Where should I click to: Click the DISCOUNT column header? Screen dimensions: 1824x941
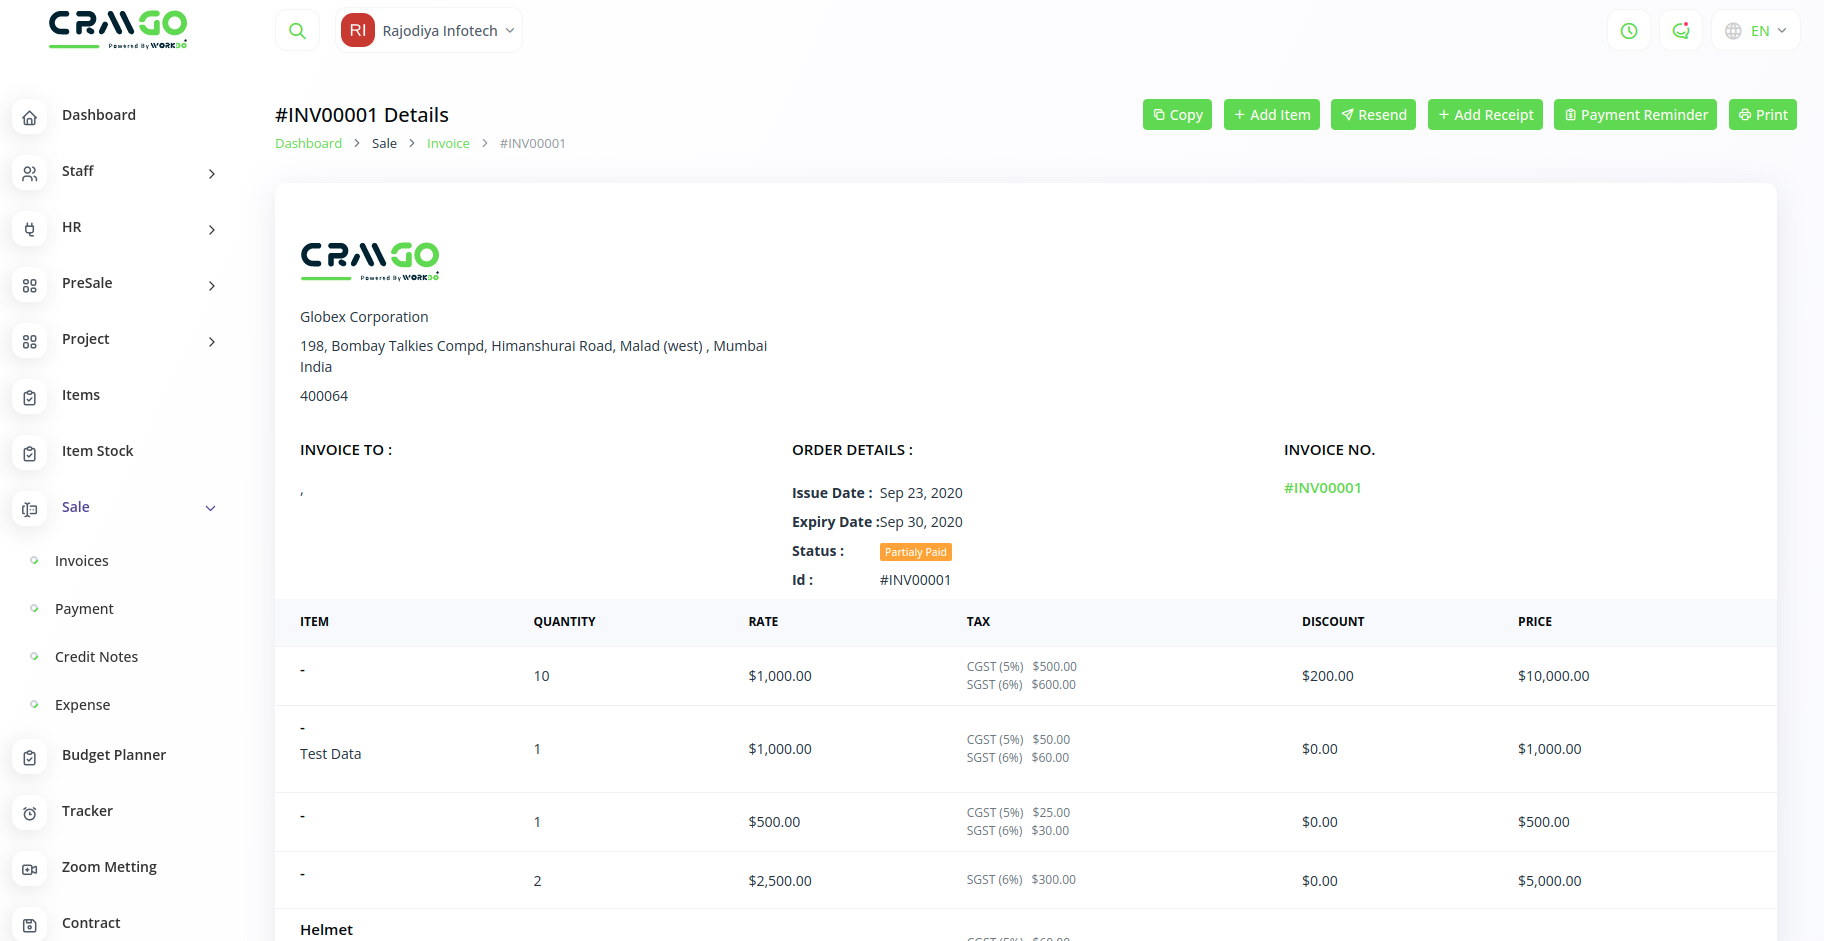coord(1333,622)
